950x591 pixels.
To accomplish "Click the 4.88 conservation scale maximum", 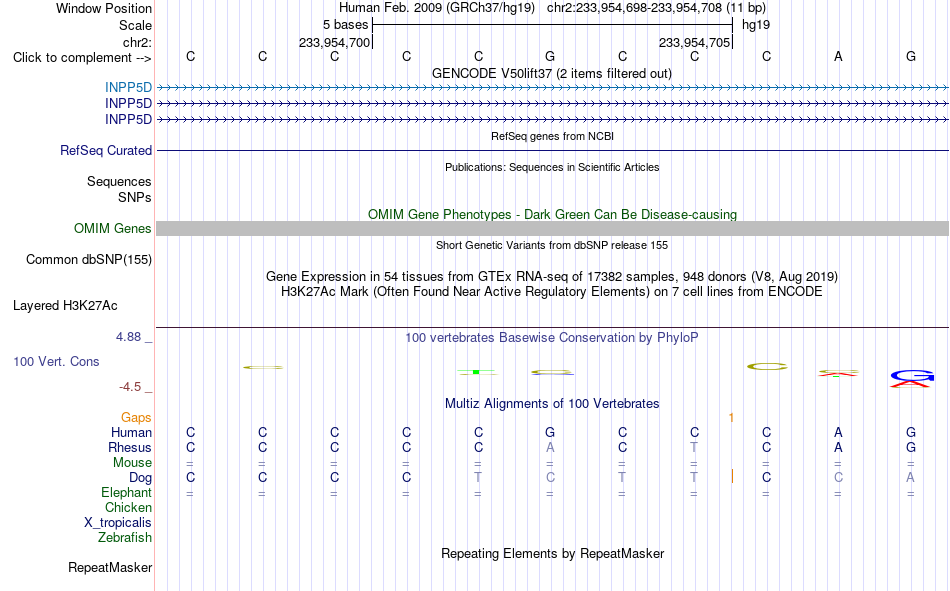I will tap(128, 337).
